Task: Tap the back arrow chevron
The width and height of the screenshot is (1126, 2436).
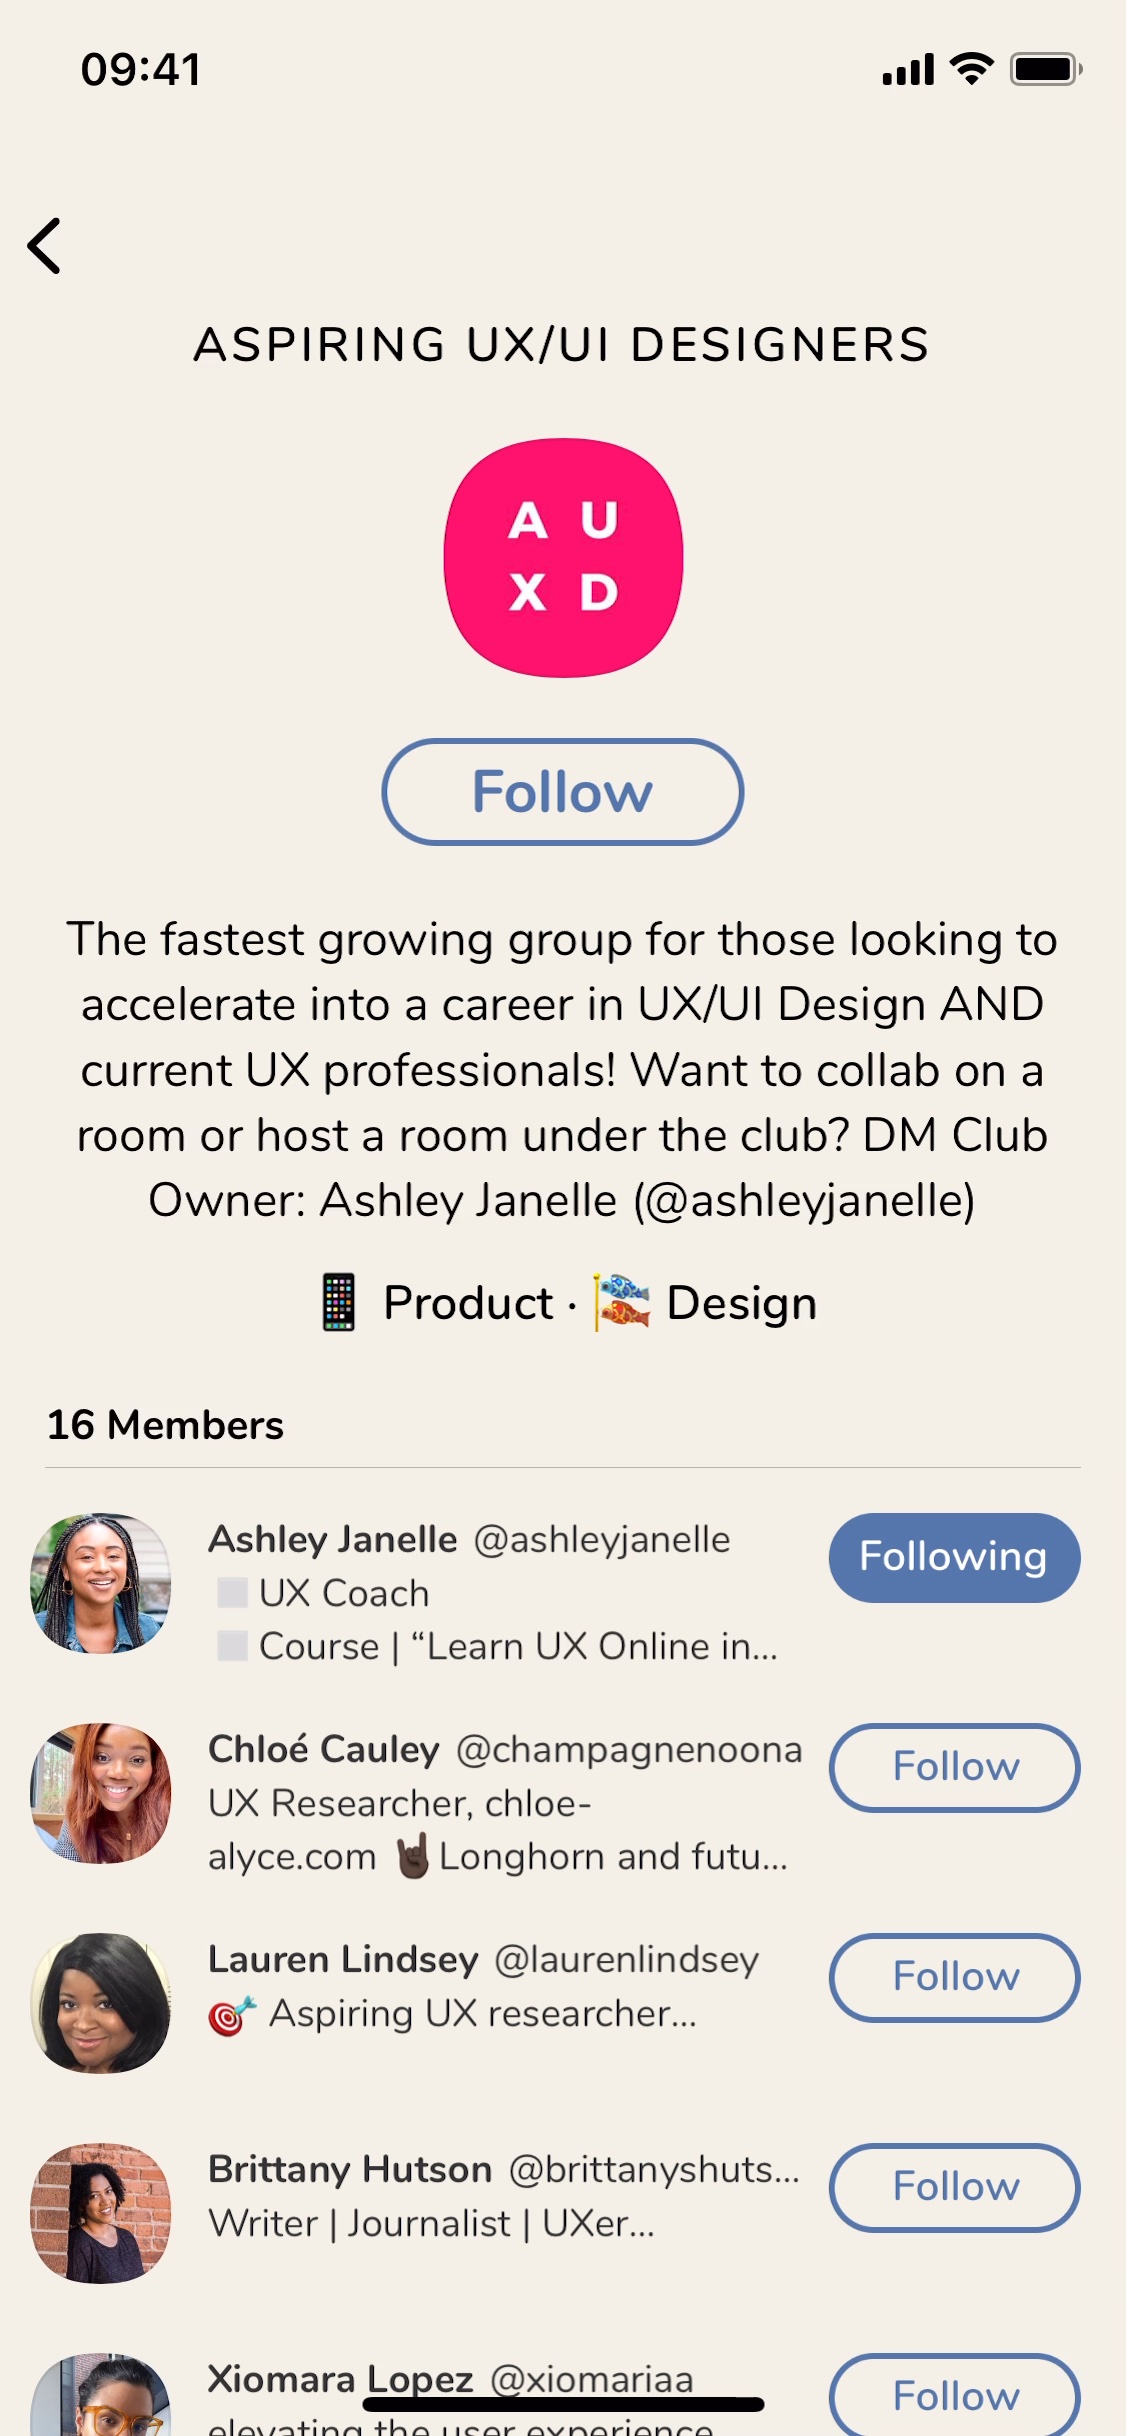Action: [45, 246]
